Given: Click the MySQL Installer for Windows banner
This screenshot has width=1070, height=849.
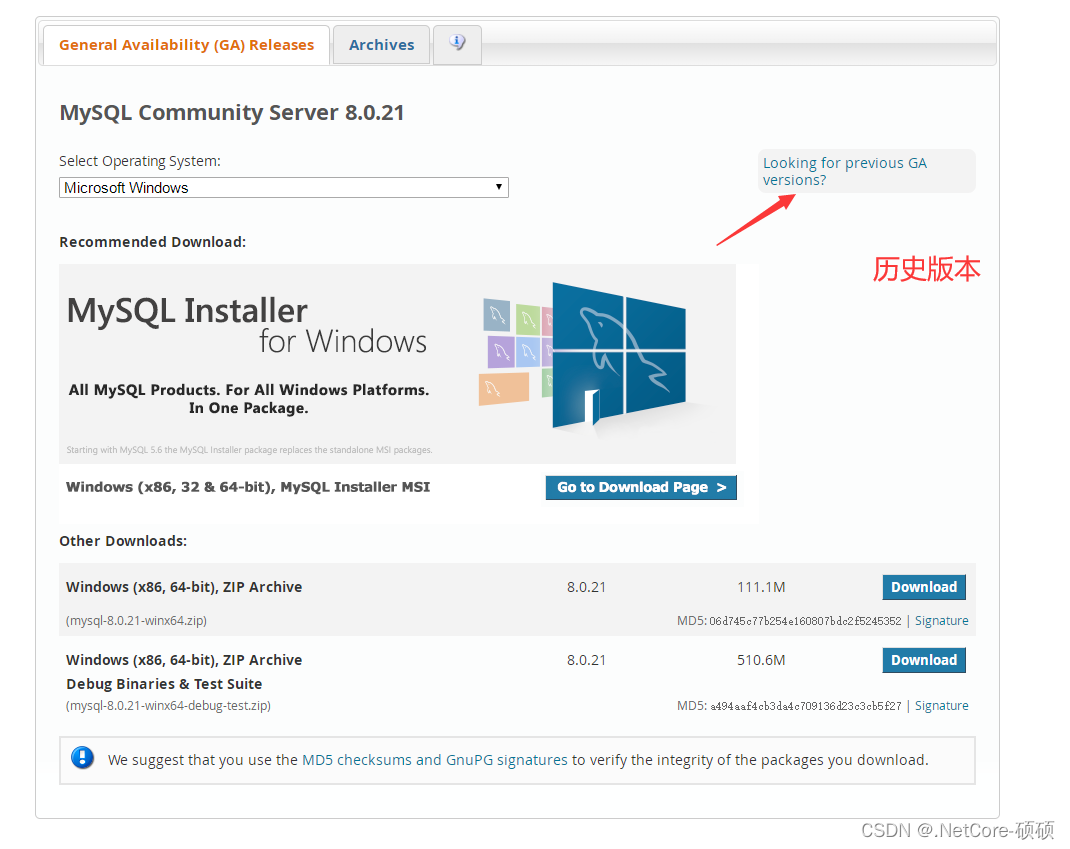Looking at the screenshot, I should [397, 364].
